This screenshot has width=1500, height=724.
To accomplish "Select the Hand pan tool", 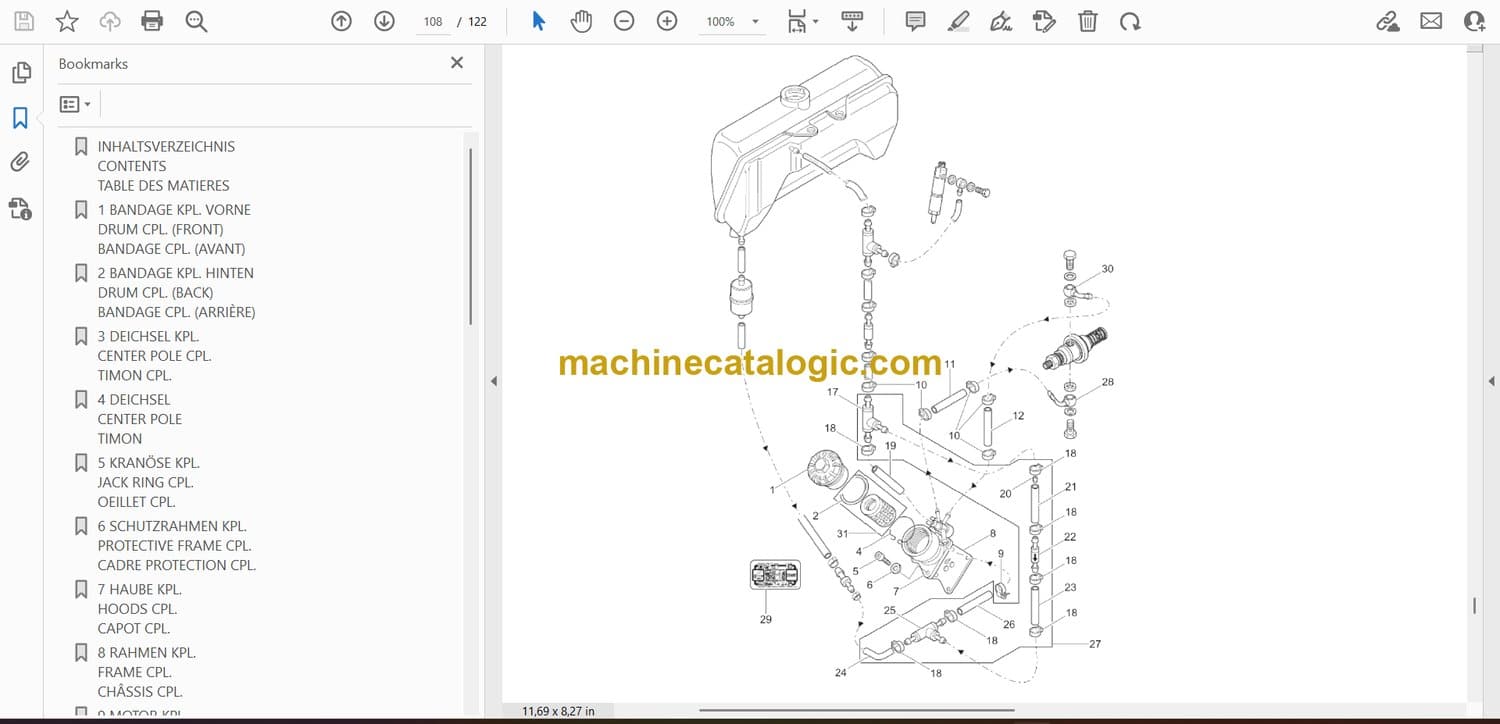I will 581,21.
